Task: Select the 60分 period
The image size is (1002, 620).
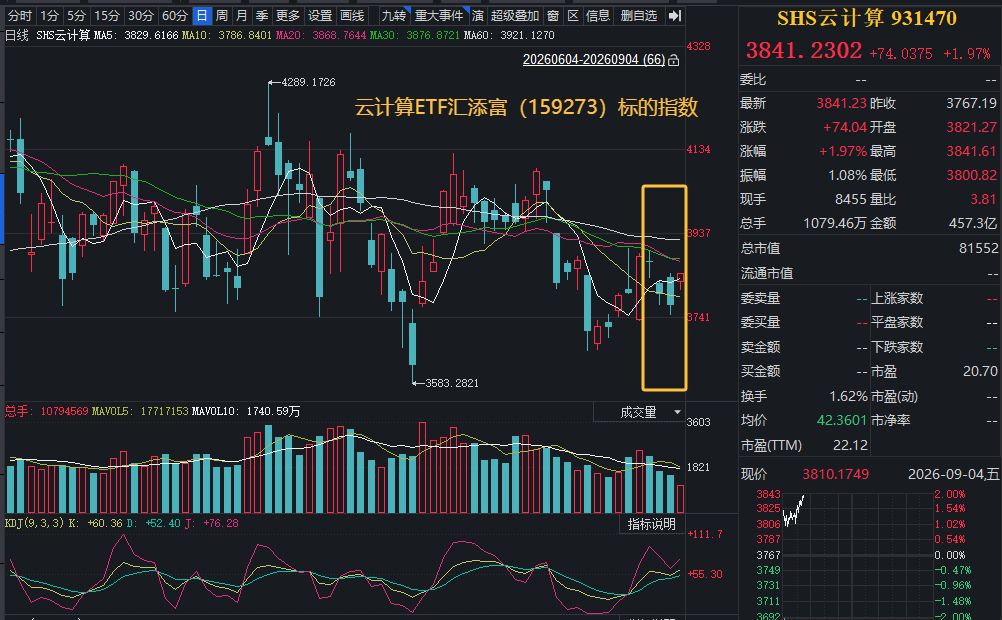Action: pos(174,15)
